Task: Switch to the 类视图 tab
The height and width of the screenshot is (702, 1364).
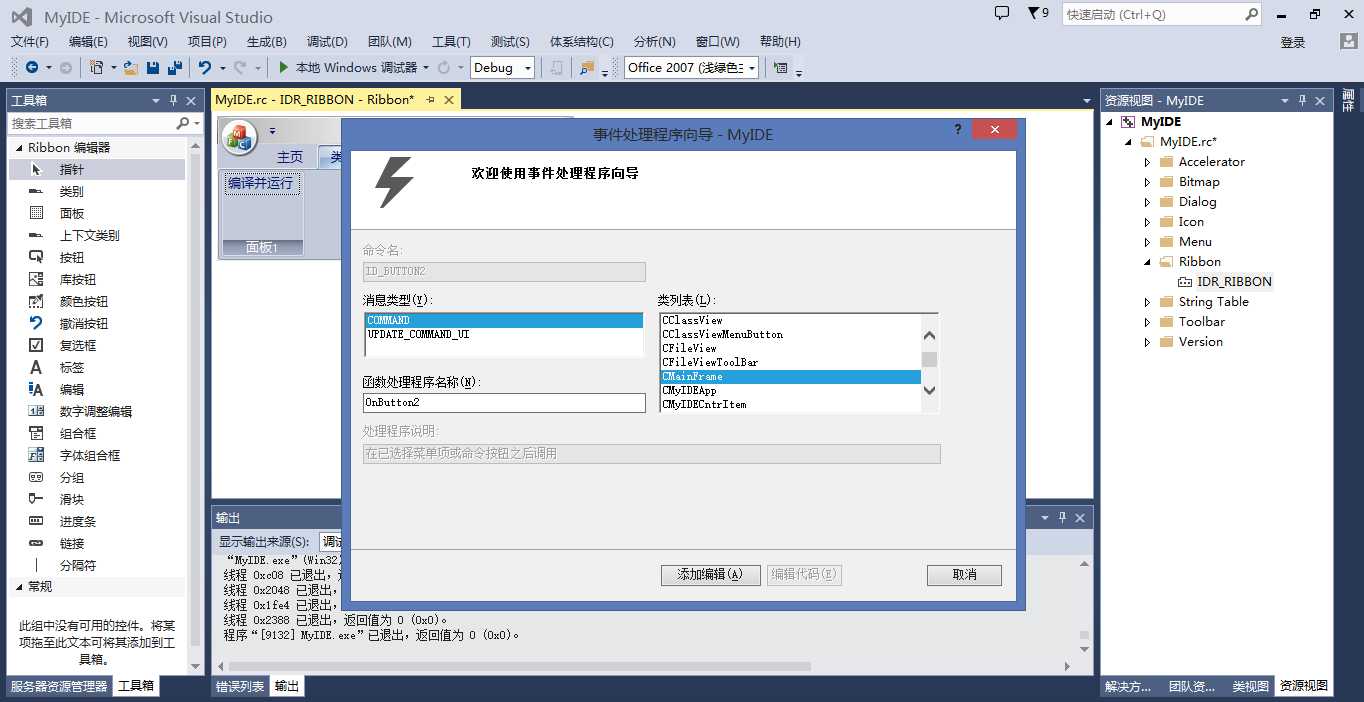Action: tap(1251, 686)
